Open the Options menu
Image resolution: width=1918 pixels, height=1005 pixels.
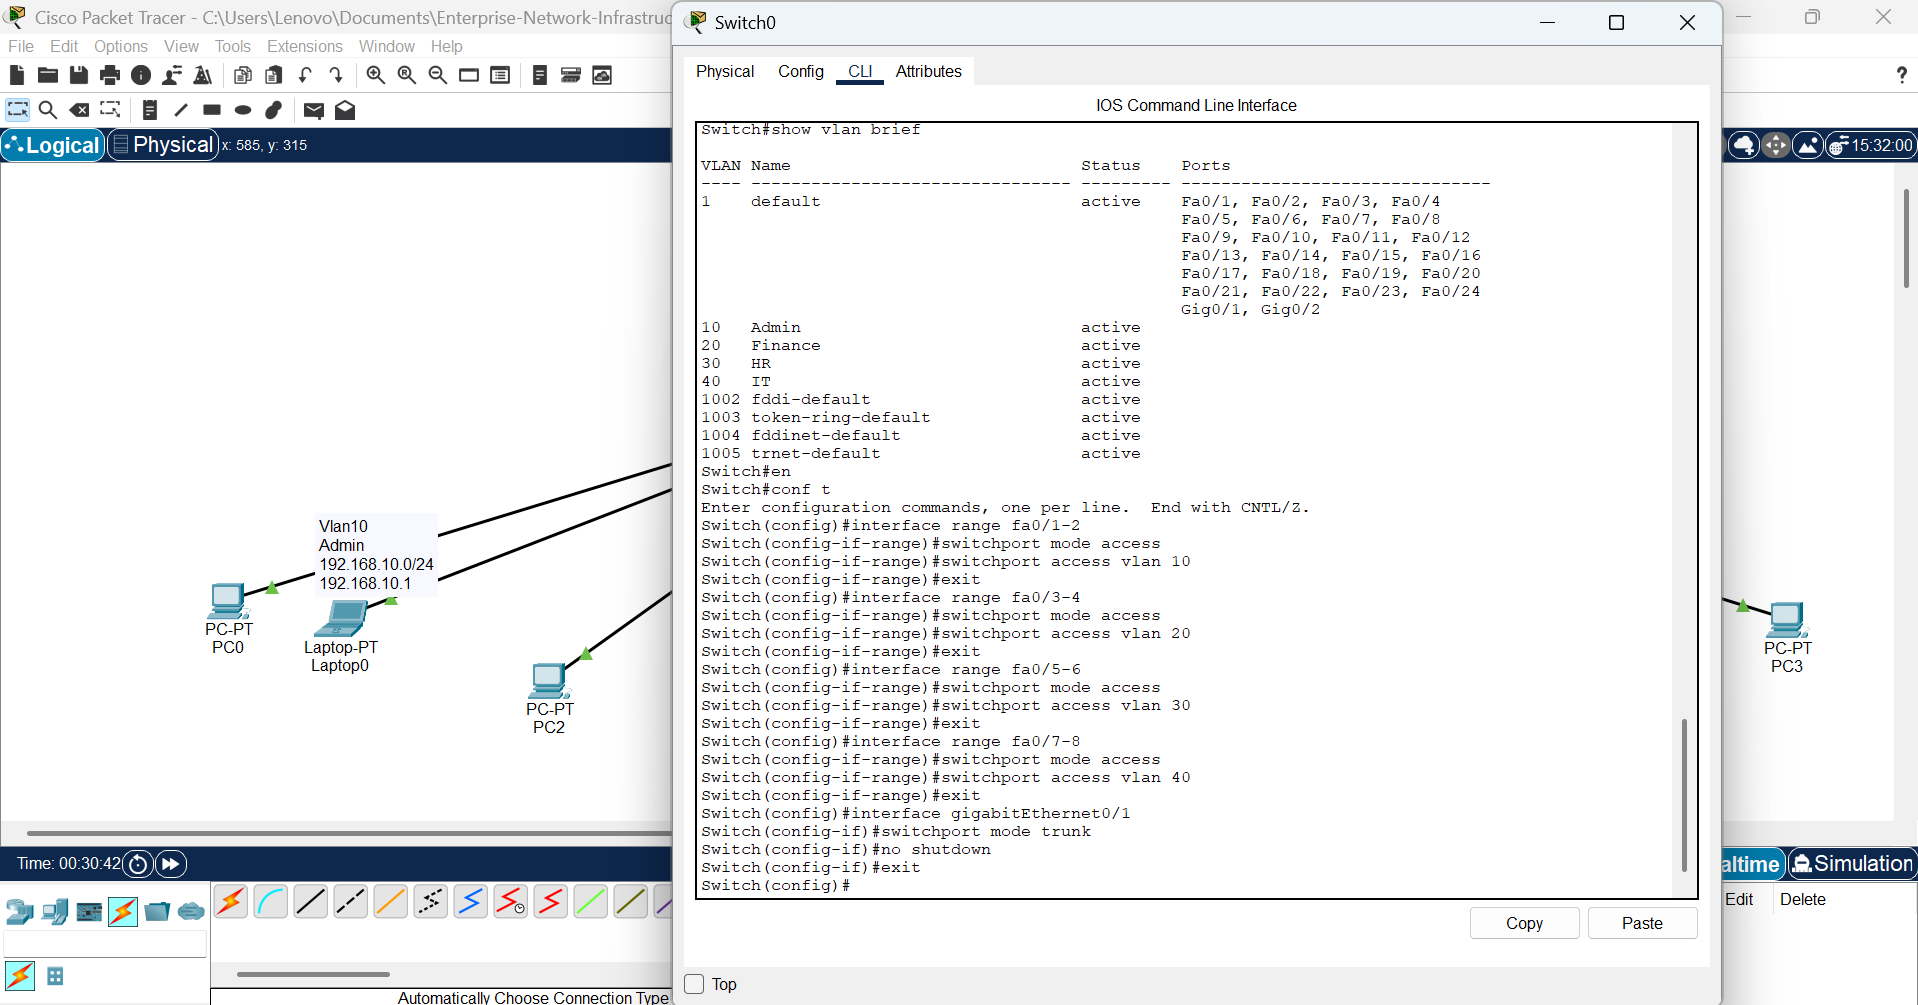coord(121,46)
